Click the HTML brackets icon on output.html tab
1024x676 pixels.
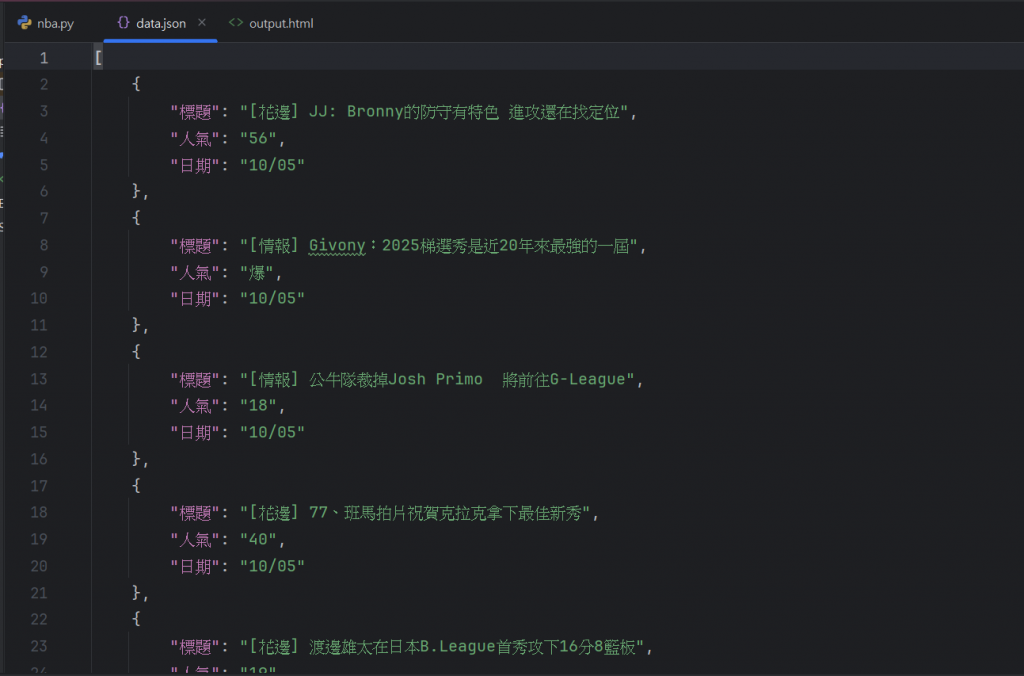[236, 23]
